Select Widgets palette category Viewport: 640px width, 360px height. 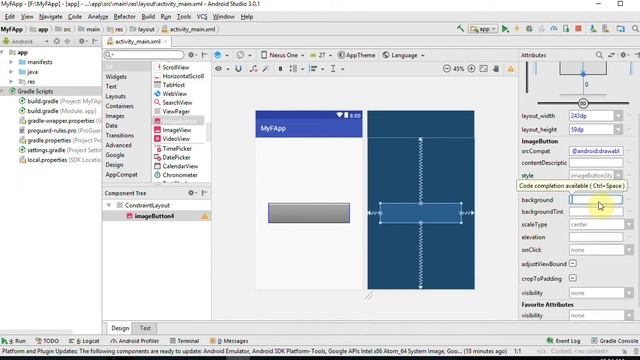[x=116, y=77]
